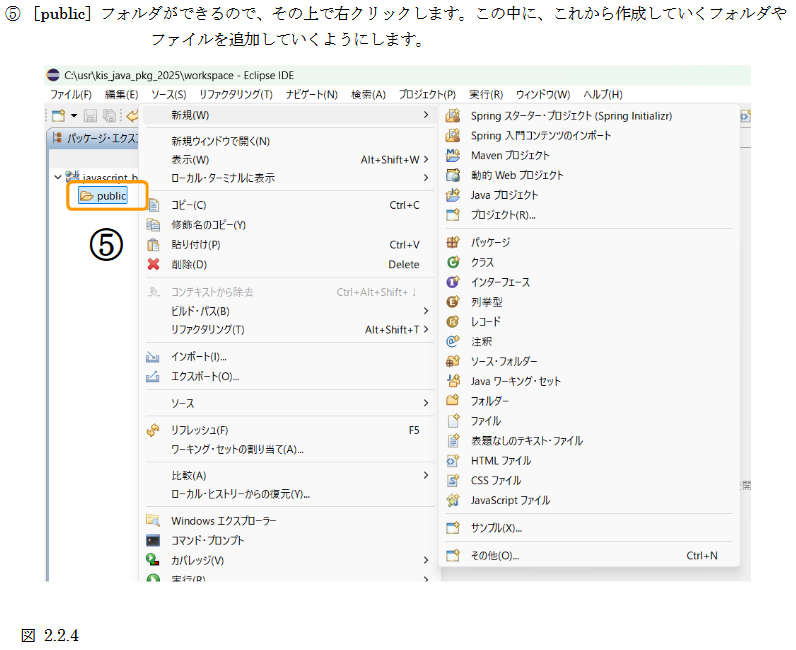Image resolution: width=796 pixels, height=650 pixels.
Task: Open the ウィンドウ(W) menu
Action: (543, 94)
